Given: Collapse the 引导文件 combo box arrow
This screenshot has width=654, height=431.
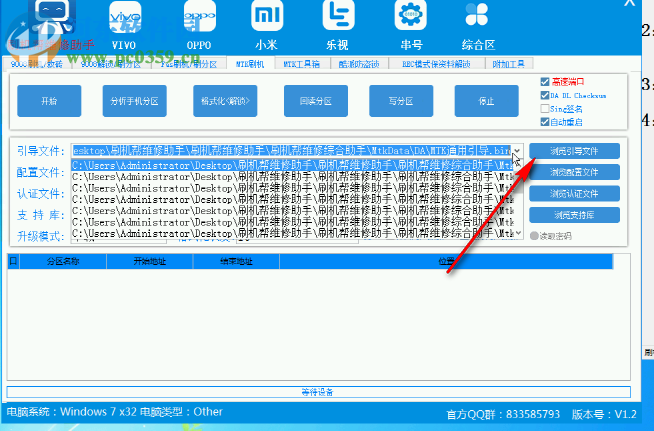Looking at the screenshot, I should (517, 151).
